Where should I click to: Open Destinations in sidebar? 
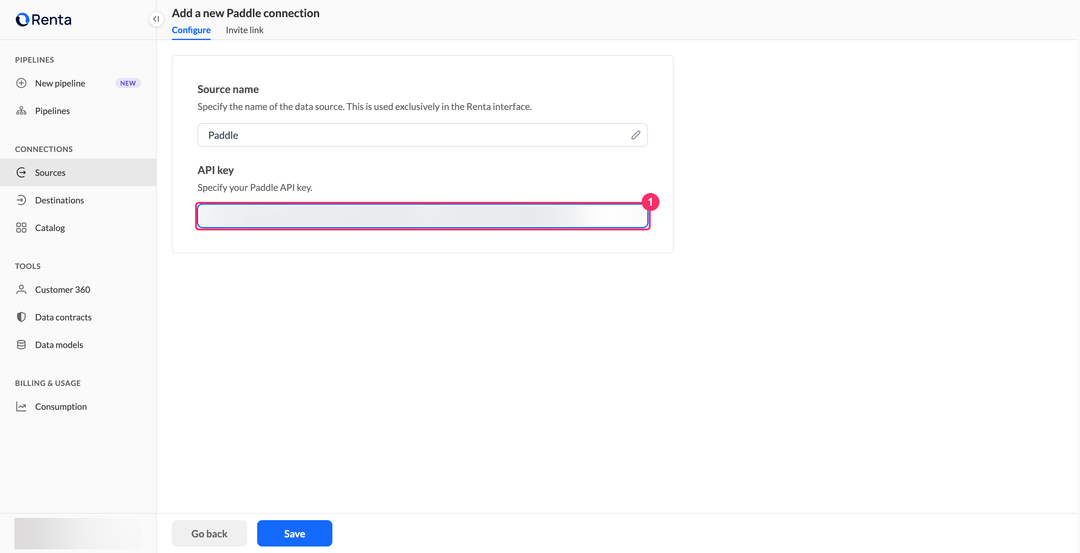pyautogui.click(x=78, y=200)
